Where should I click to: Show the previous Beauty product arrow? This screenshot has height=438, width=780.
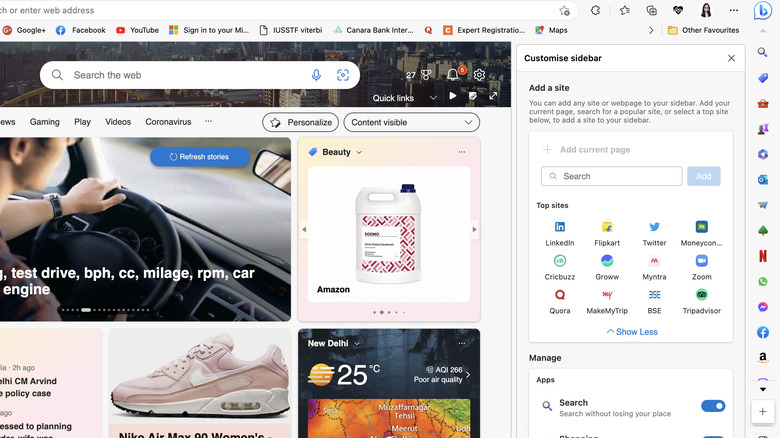[x=304, y=229]
